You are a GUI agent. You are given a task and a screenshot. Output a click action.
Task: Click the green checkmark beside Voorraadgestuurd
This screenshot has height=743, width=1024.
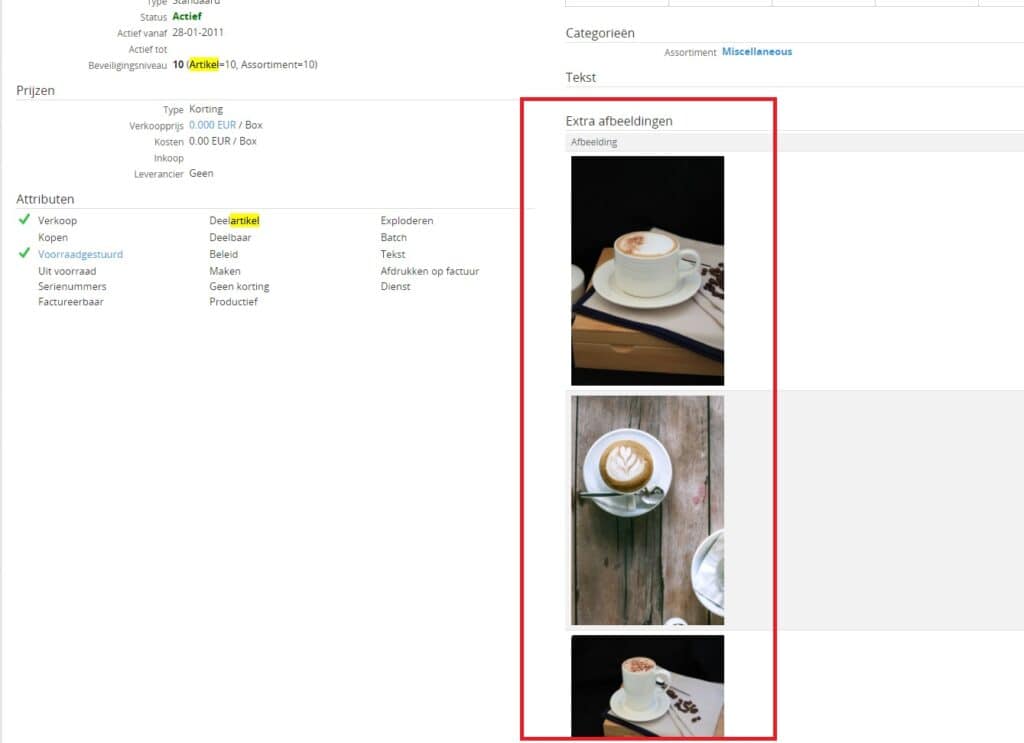(24, 254)
